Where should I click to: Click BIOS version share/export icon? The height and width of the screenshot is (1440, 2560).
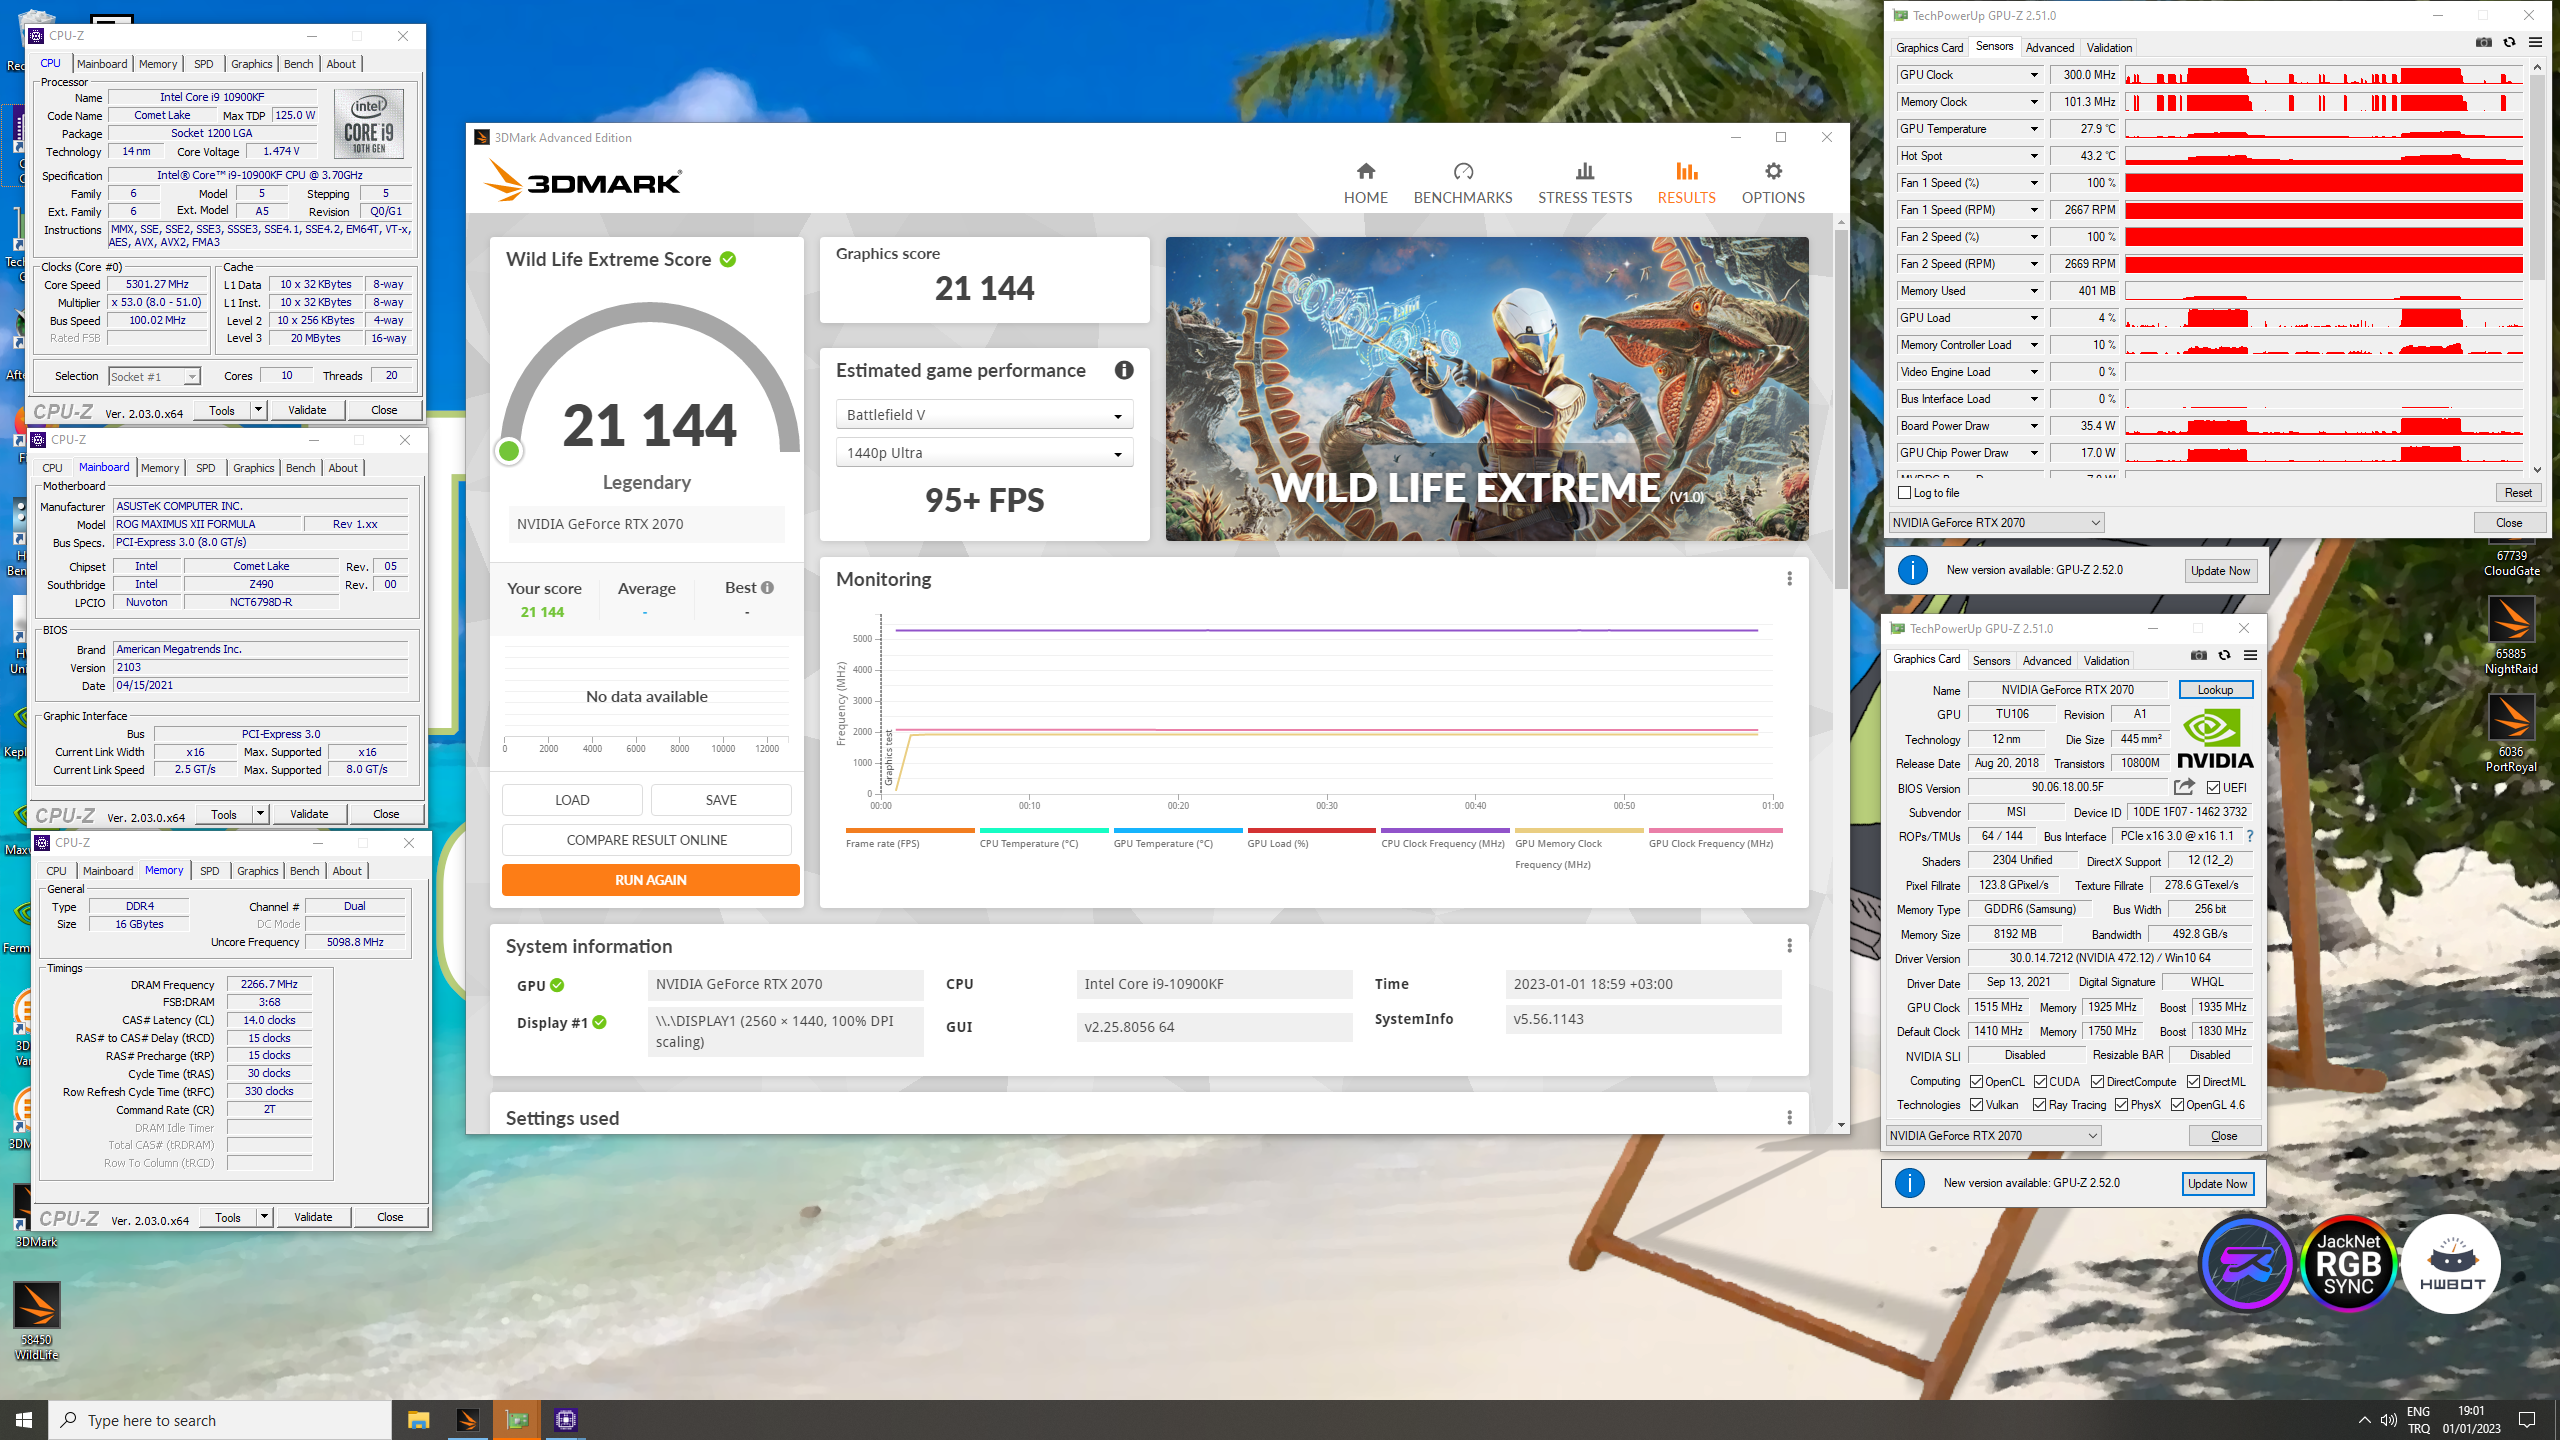point(2184,787)
